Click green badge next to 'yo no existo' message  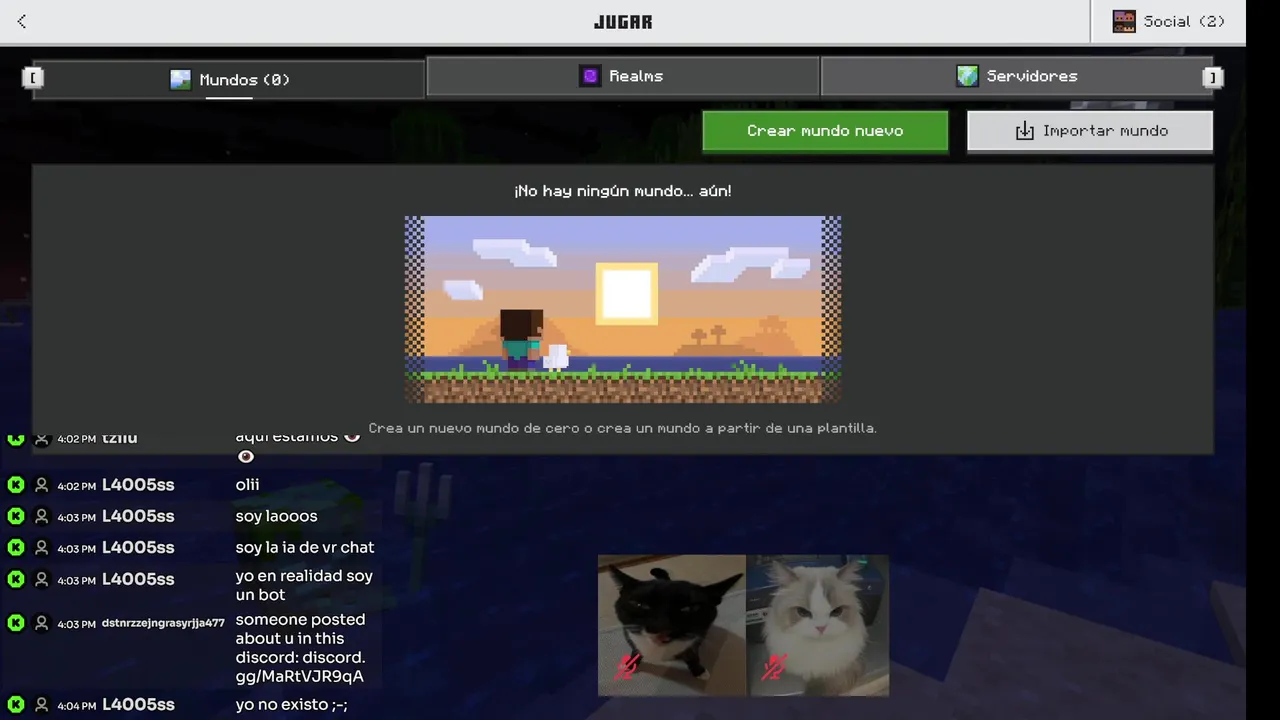click(x=16, y=705)
